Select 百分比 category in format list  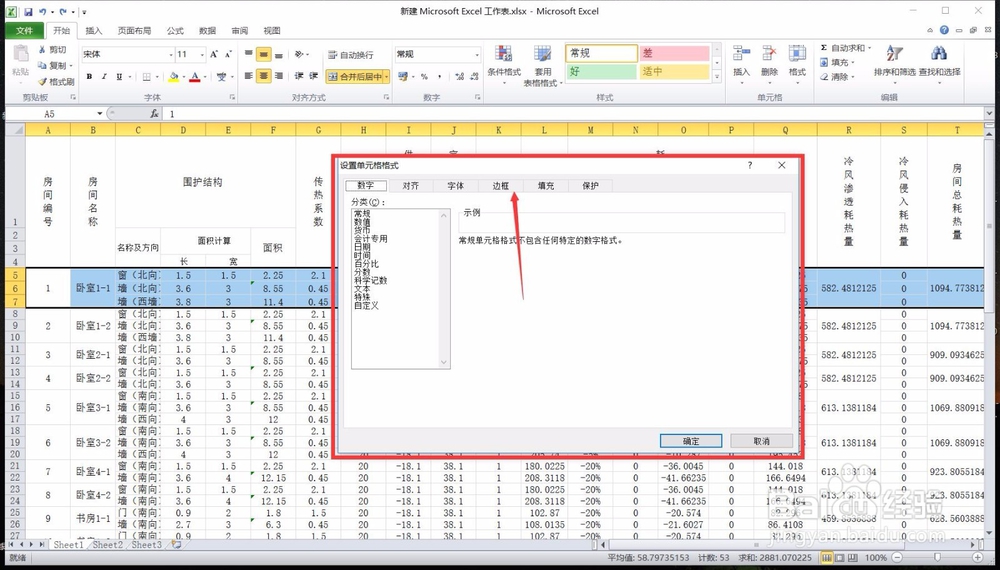tap(367, 263)
